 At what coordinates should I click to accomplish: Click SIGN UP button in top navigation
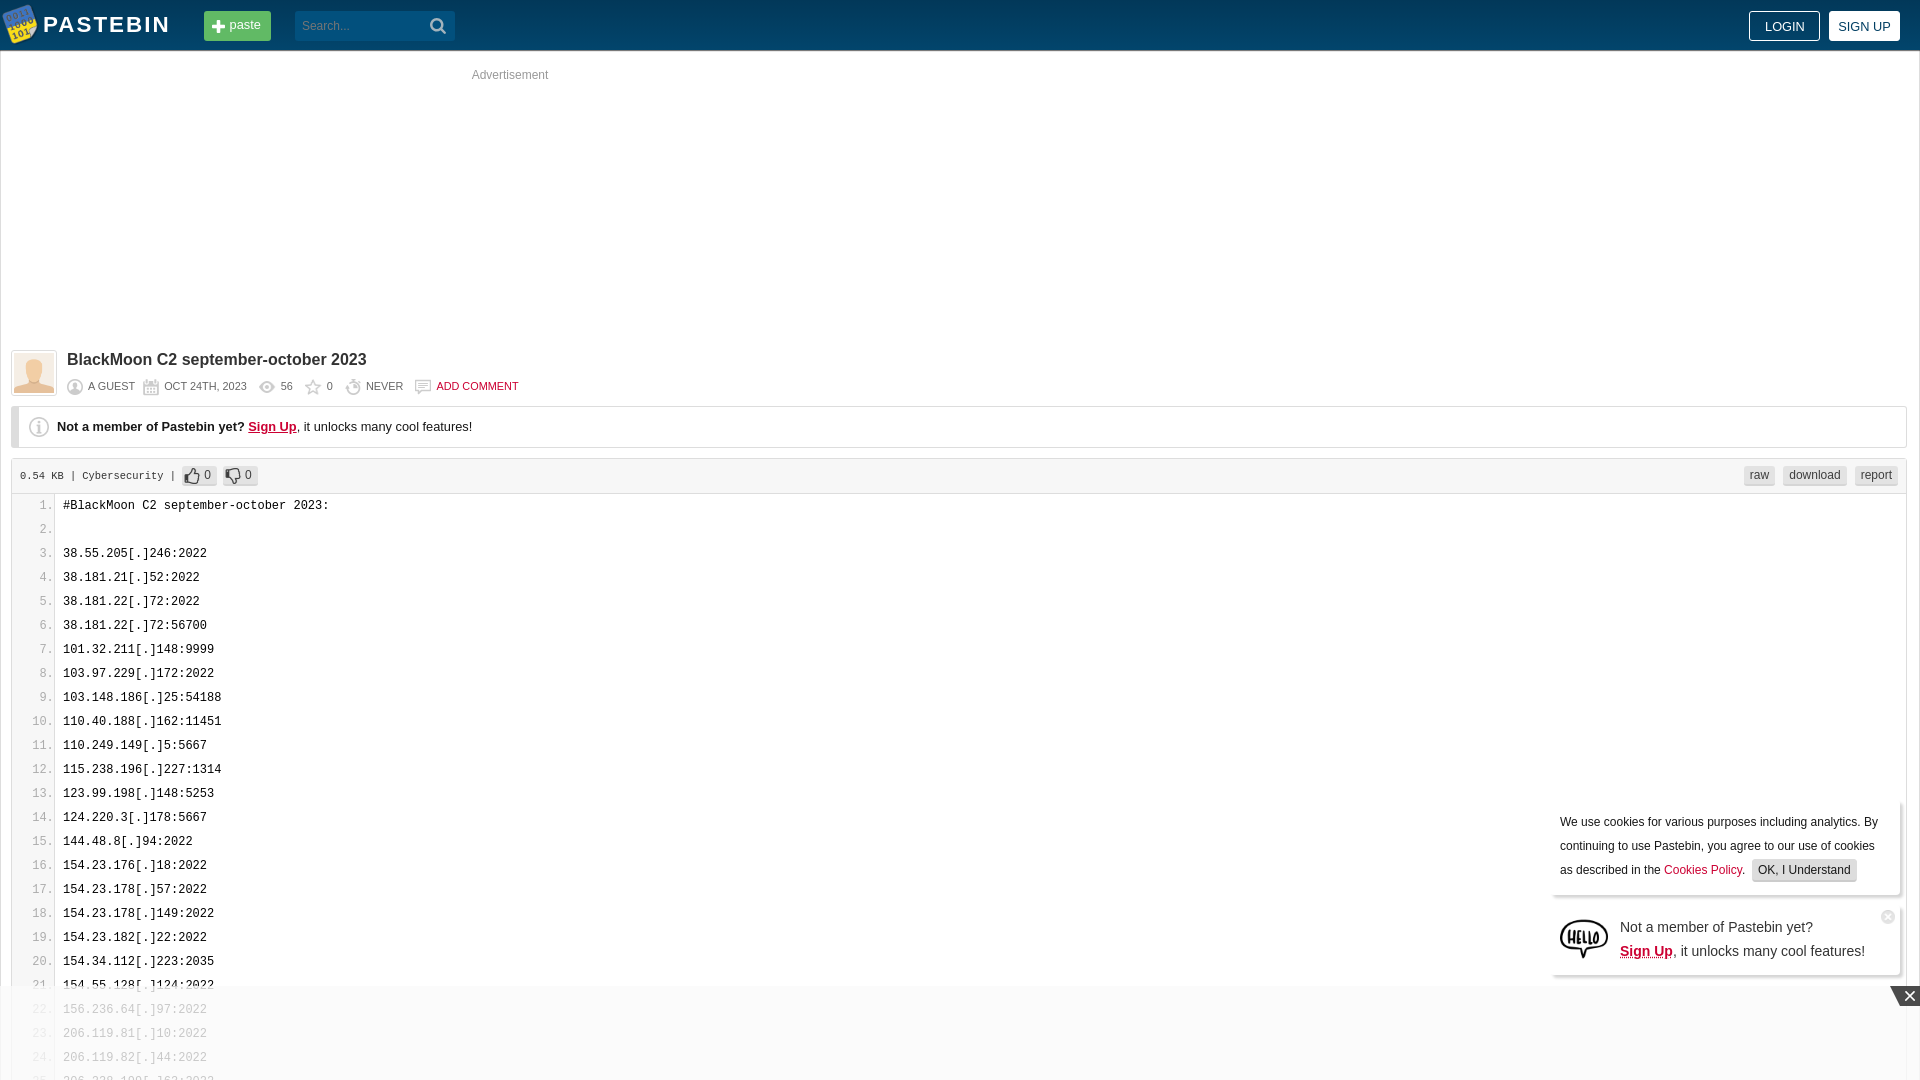[1863, 25]
